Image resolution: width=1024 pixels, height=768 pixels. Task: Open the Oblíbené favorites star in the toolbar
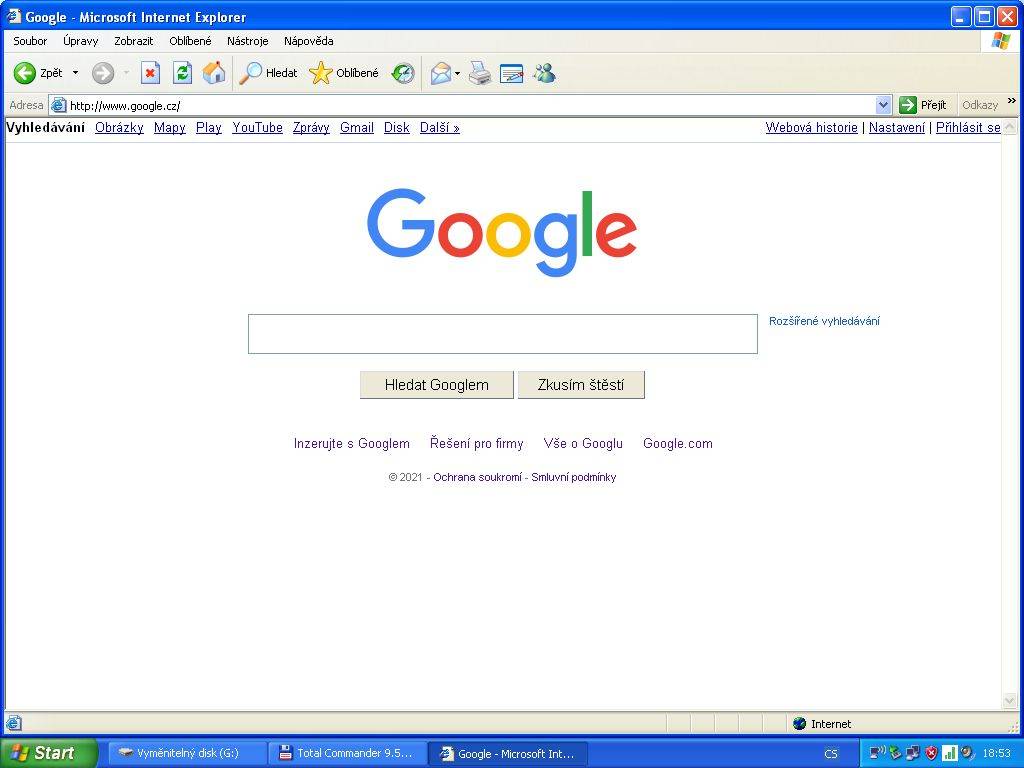click(344, 73)
